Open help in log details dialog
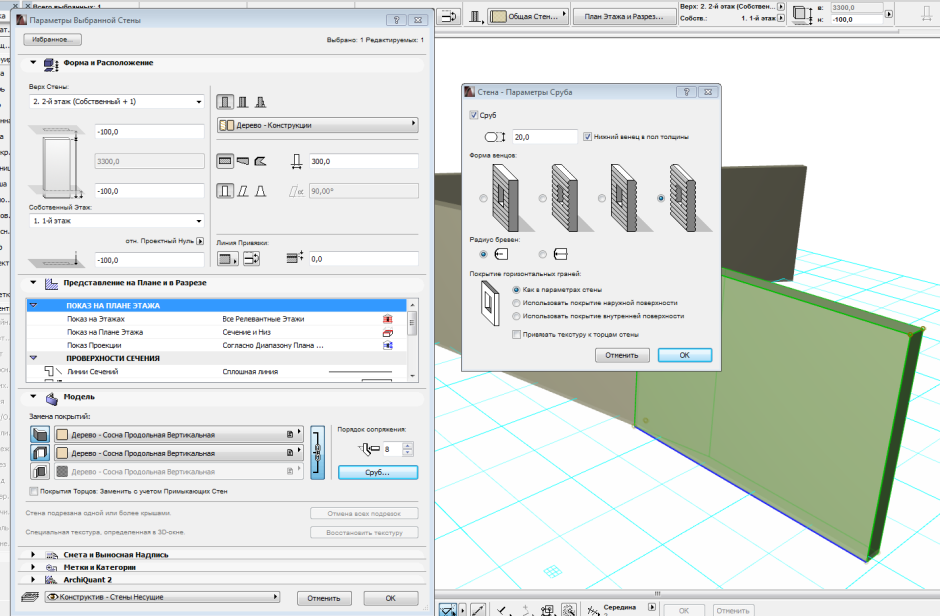 tap(686, 92)
